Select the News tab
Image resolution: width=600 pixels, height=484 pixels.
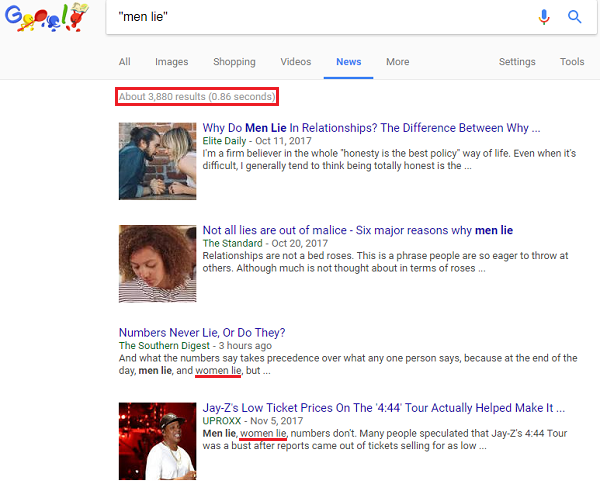pos(348,62)
